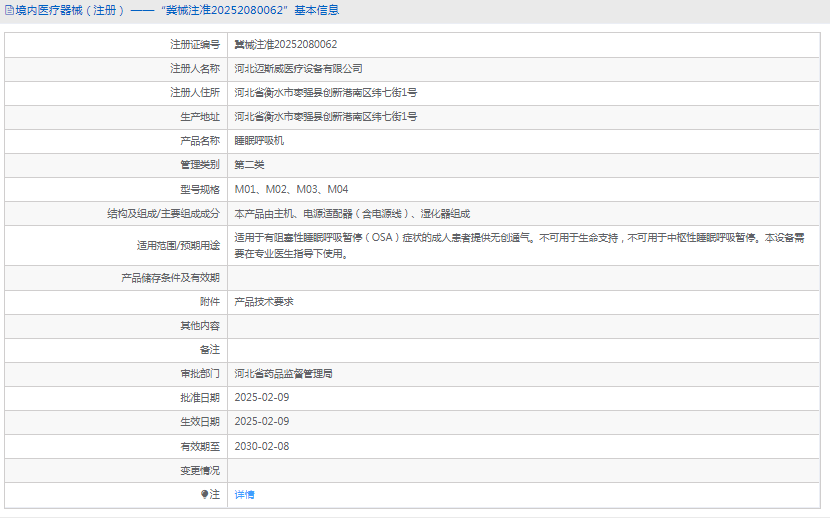The width and height of the screenshot is (830, 518).
Task: Click the 注册人住所 label
Action: click(x=195, y=93)
